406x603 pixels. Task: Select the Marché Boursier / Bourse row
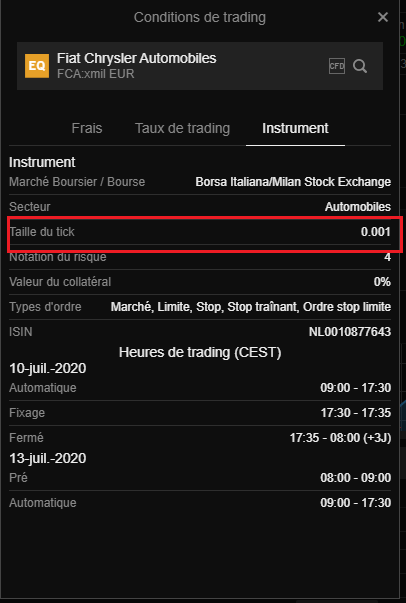pyautogui.click(x=200, y=182)
